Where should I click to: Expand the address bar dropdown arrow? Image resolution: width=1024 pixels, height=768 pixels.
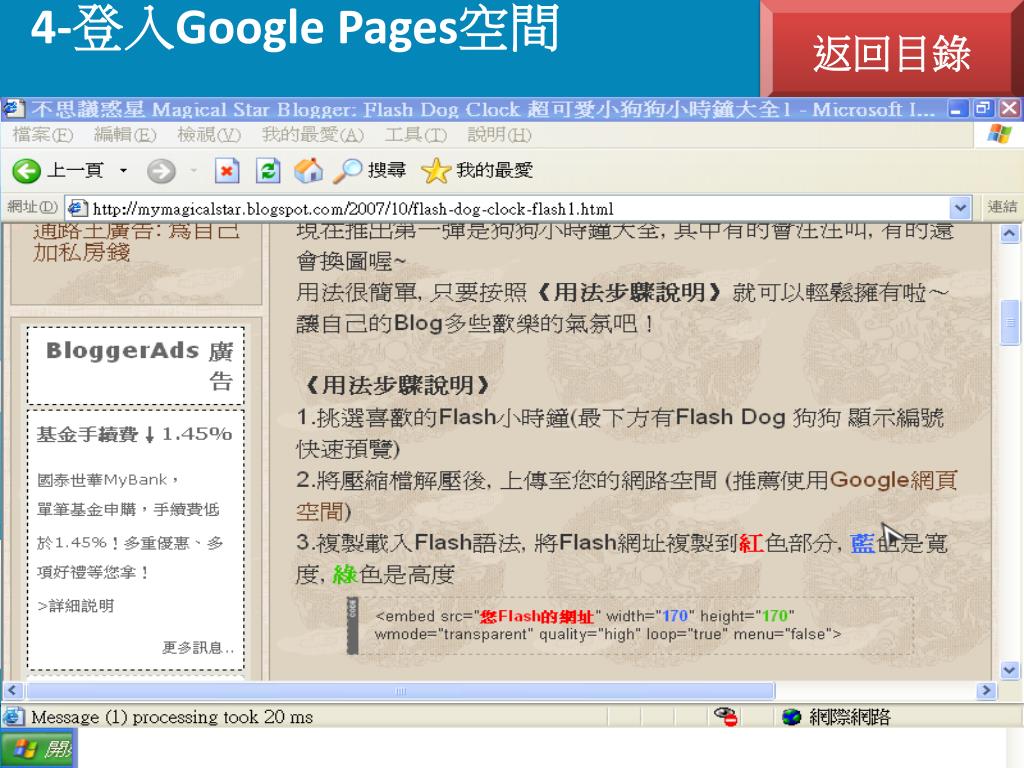click(959, 209)
